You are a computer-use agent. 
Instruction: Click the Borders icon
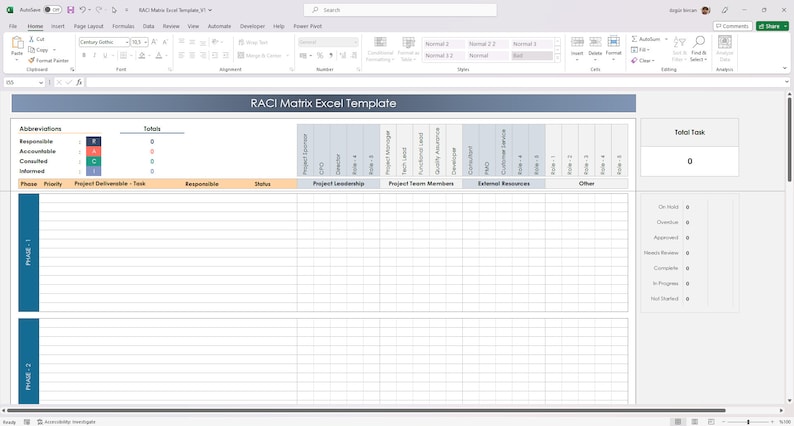pos(123,55)
